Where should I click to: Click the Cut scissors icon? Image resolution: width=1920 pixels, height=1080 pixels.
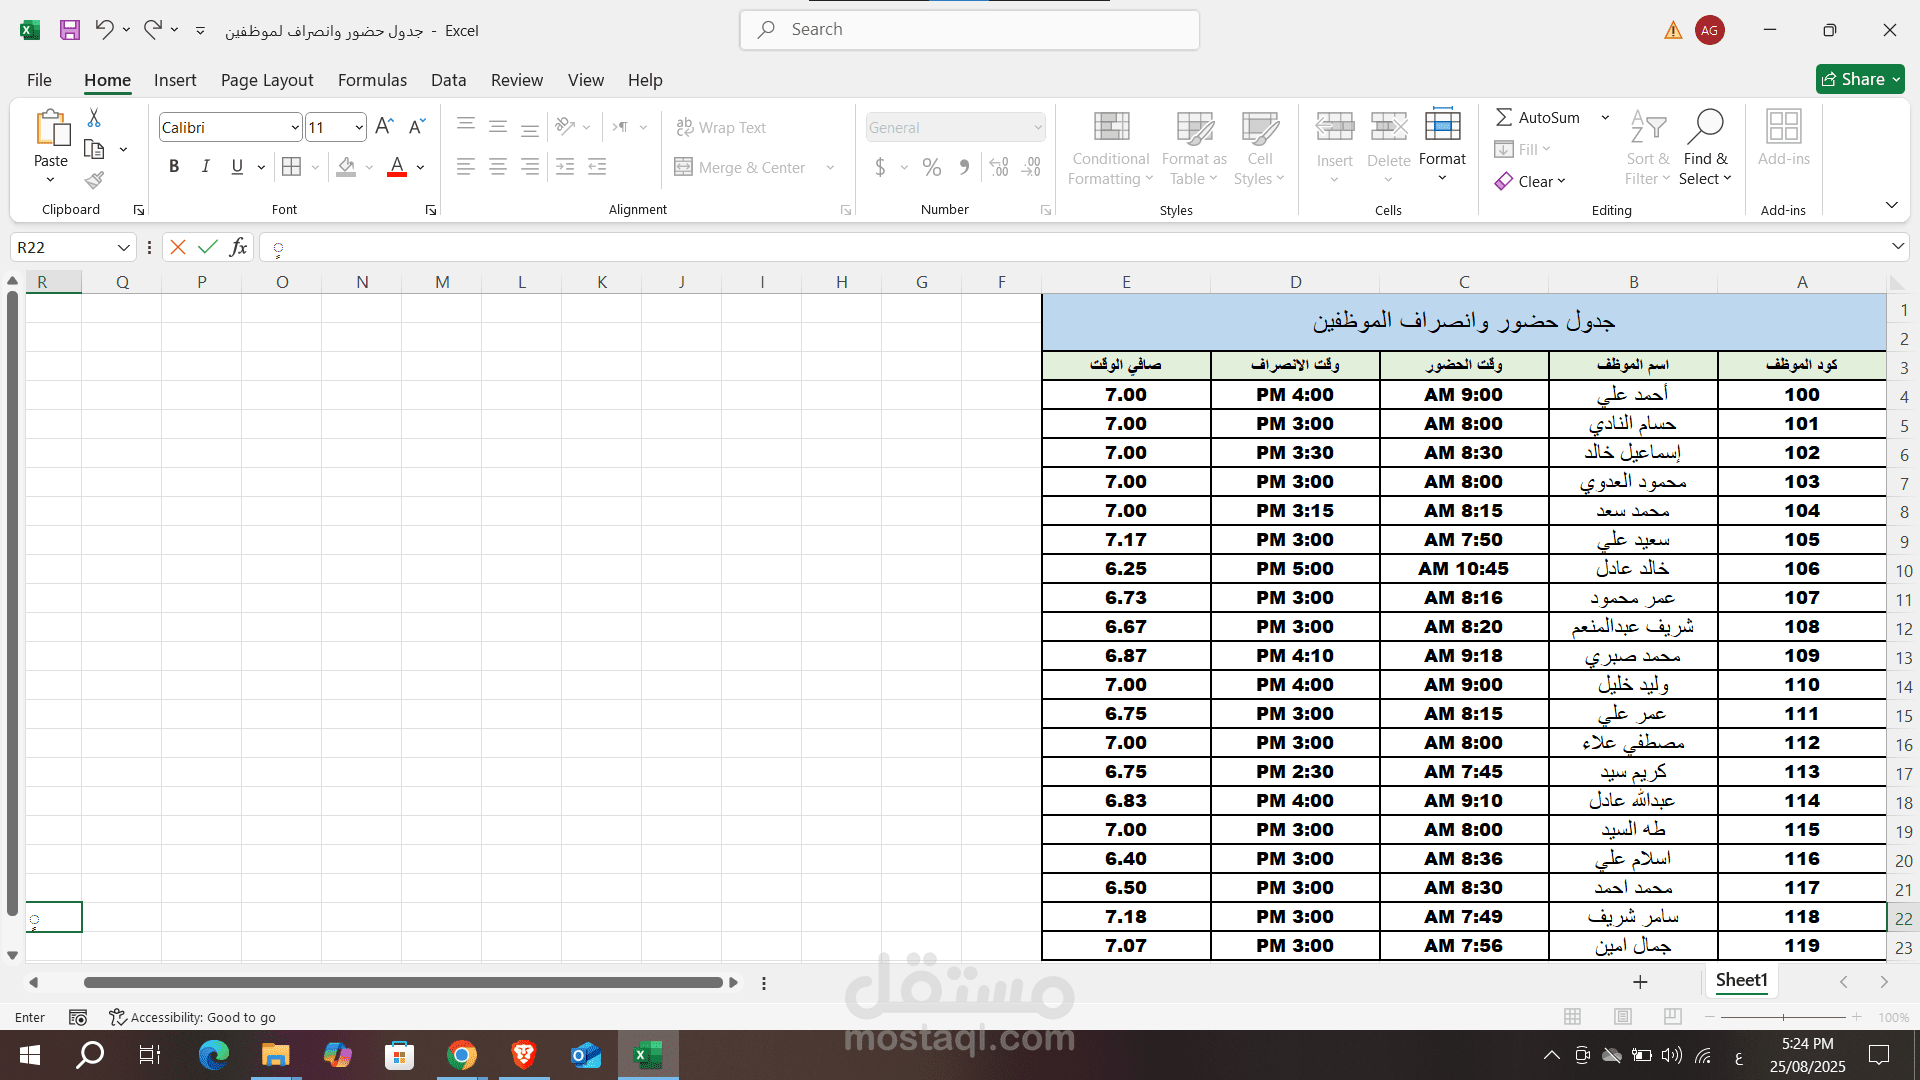pyautogui.click(x=94, y=118)
